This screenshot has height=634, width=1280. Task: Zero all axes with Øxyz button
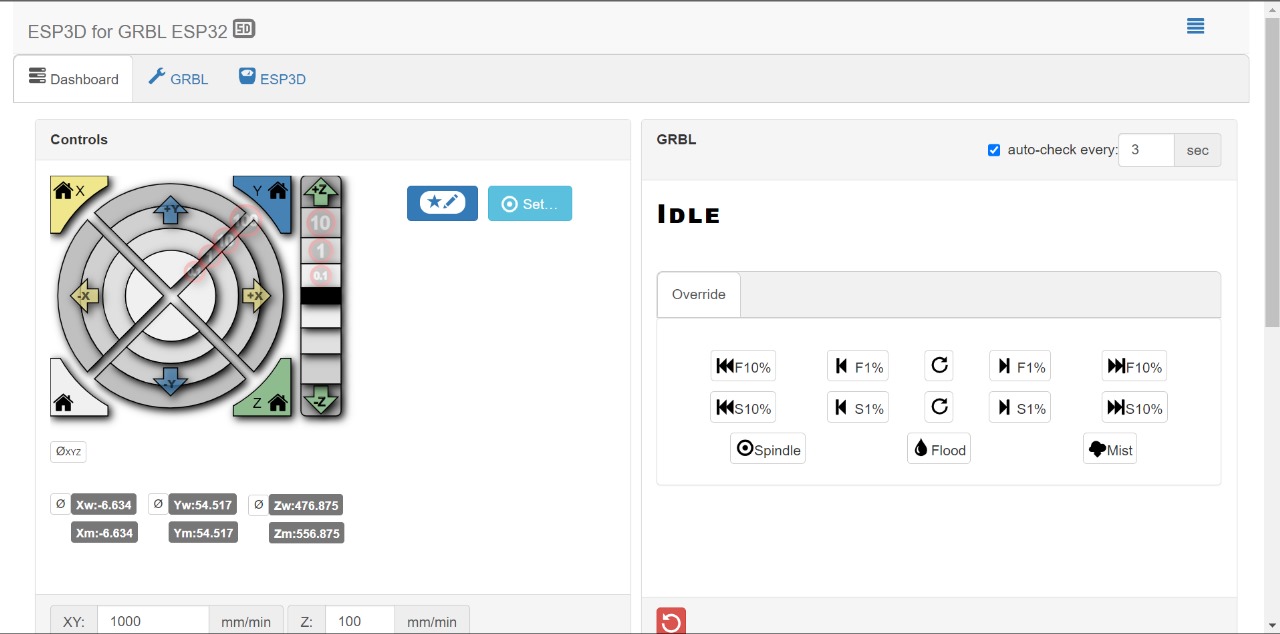pos(69,452)
